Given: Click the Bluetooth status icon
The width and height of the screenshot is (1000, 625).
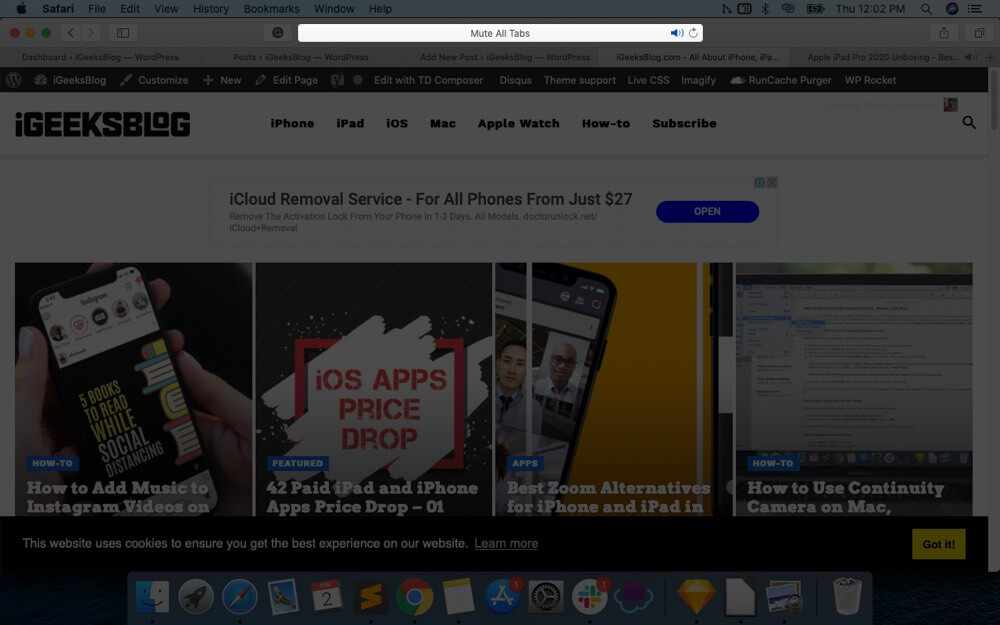Looking at the screenshot, I should (x=765, y=9).
